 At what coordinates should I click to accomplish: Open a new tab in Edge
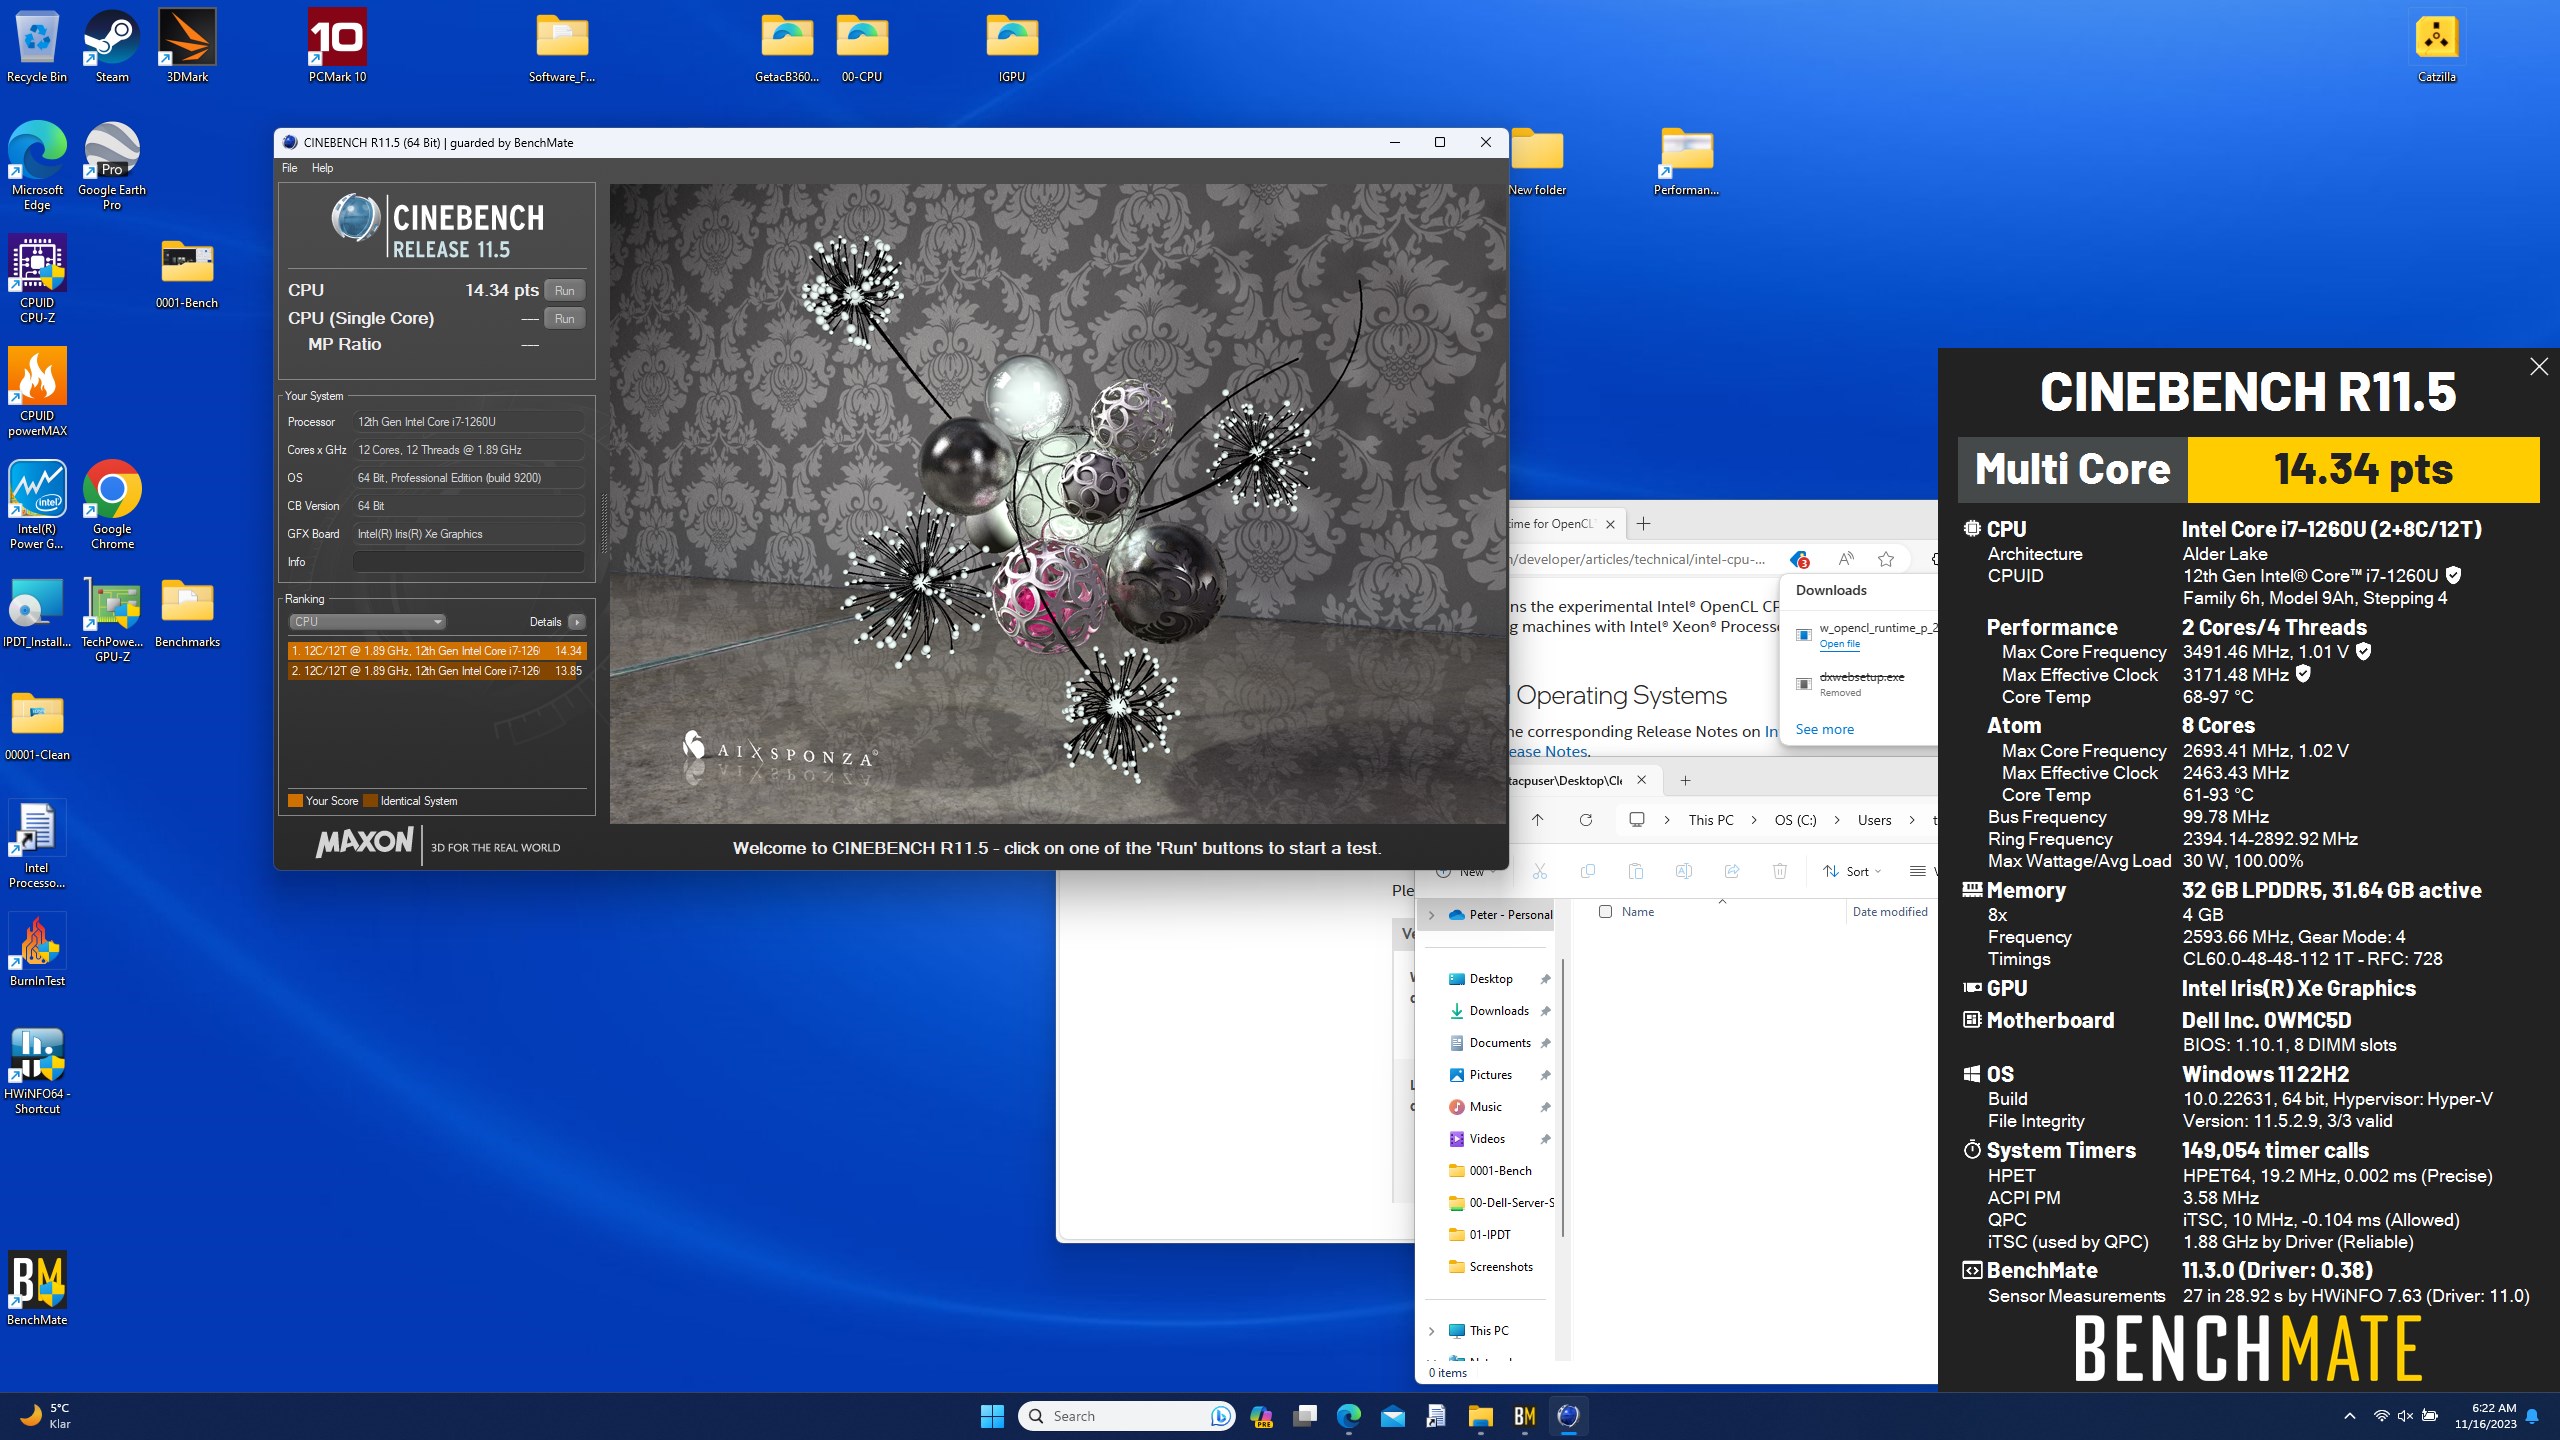(1643, 524)
